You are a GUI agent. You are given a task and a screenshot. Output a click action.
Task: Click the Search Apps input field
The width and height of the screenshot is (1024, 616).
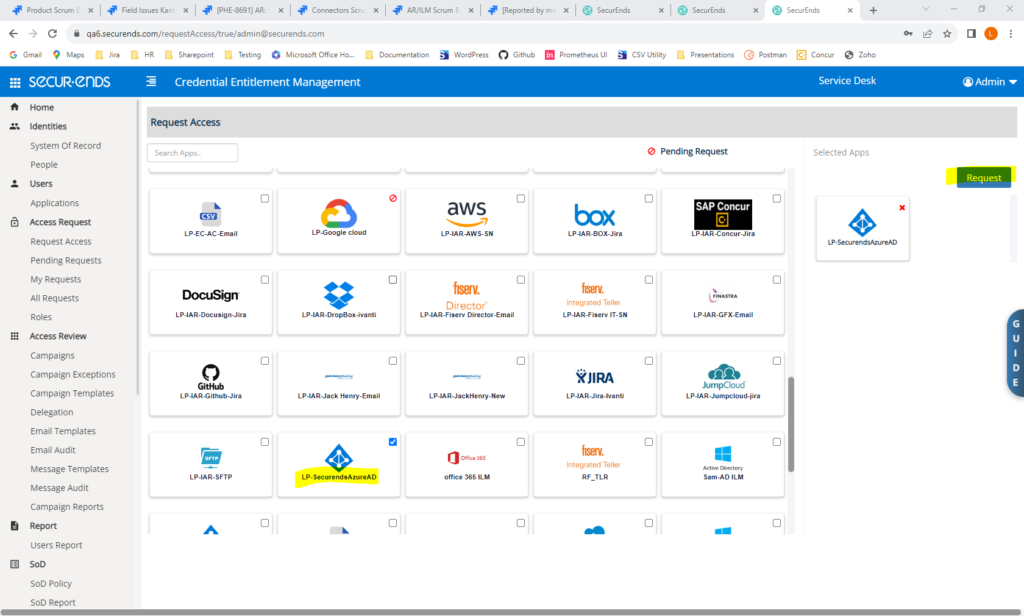tap(193, 153)
